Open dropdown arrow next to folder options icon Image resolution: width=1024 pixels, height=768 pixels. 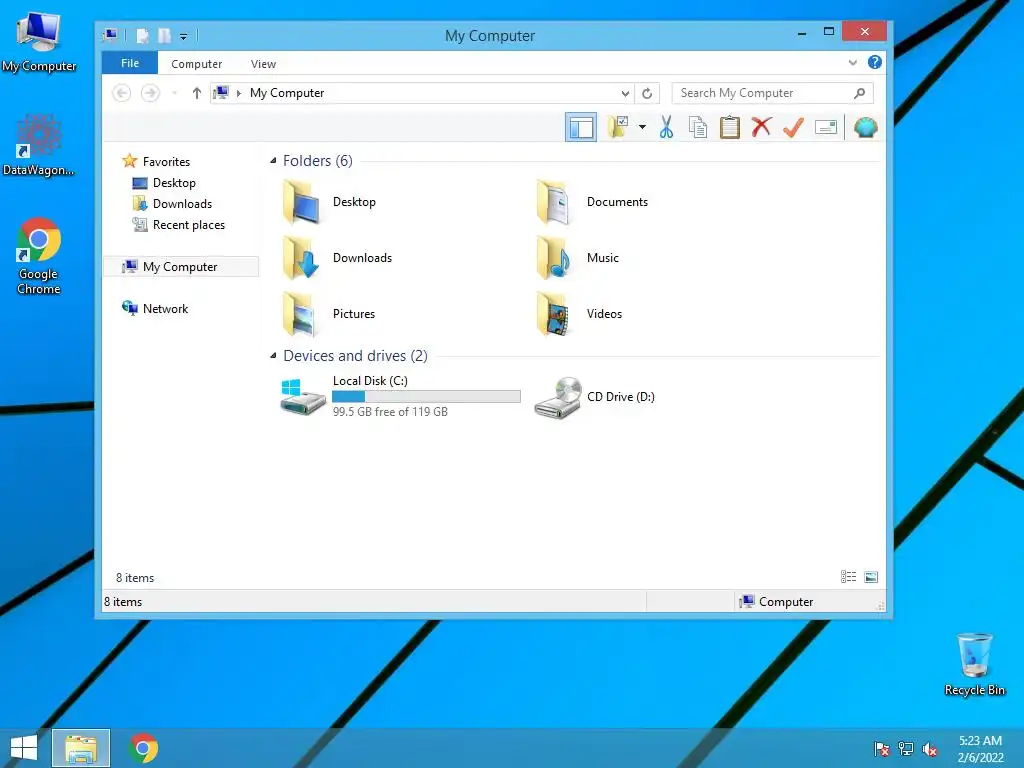[x=642, y=127]
